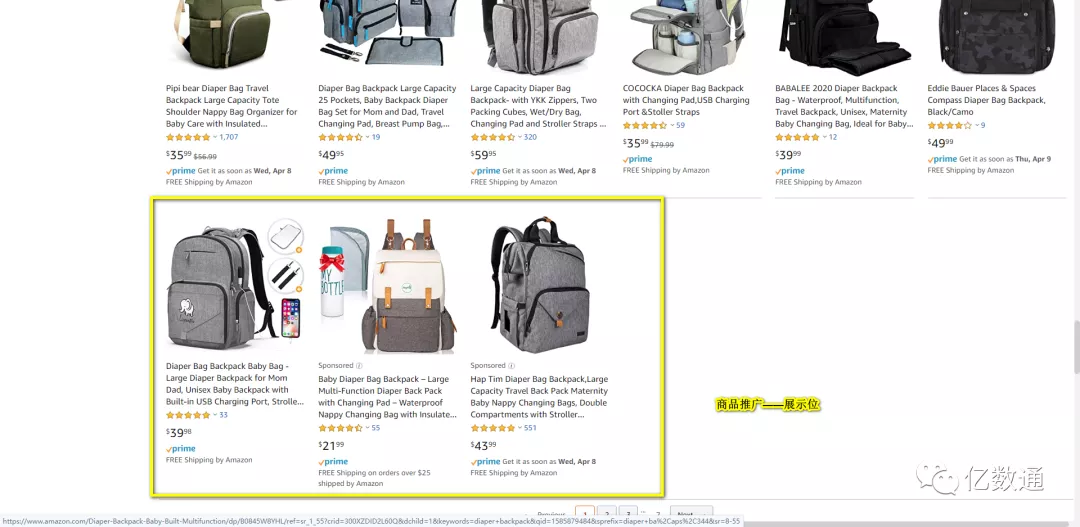Click the star rating of COCOCKA Diaper Bag Backpack
Viewport: 1080px width, 527px height.
click(645, 125)
